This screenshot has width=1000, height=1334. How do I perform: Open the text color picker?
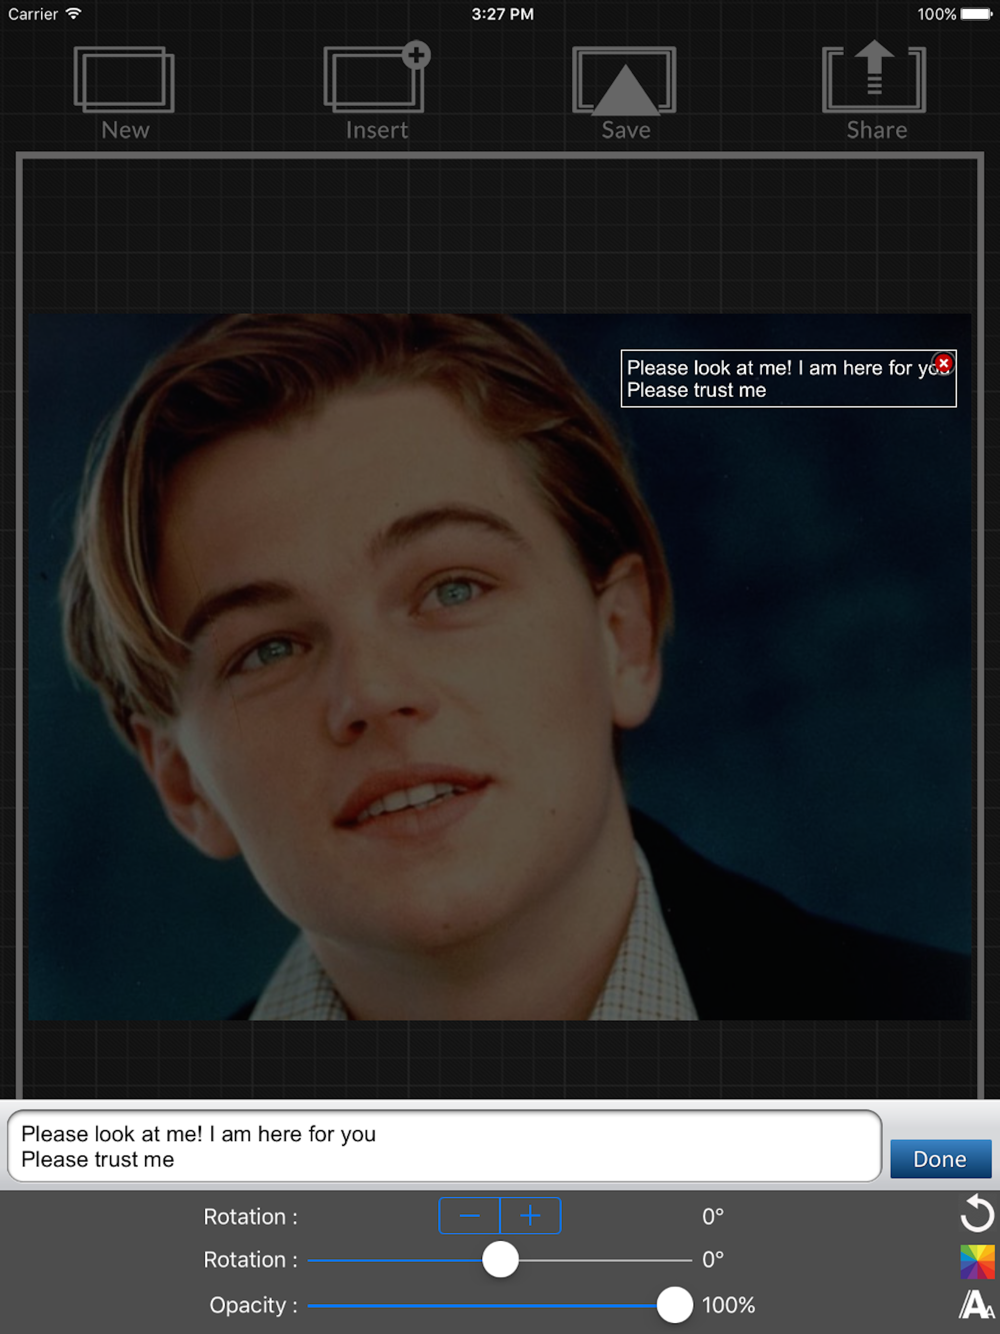[977, 1262]
